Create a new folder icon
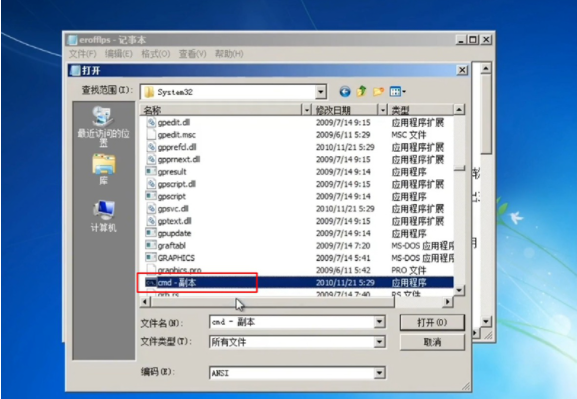This screenshot has height=399, width=577. (378, 91)
